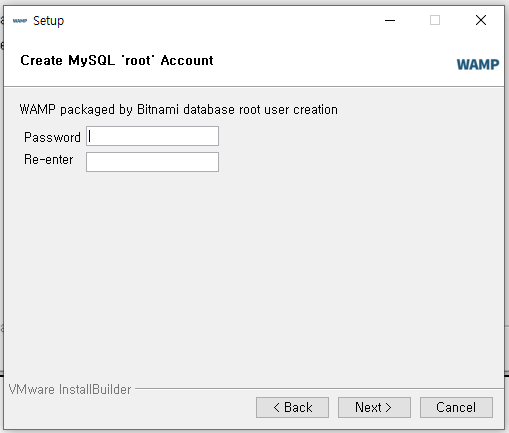
Task: Click the Bitnami database root user description
Action: 179,110
